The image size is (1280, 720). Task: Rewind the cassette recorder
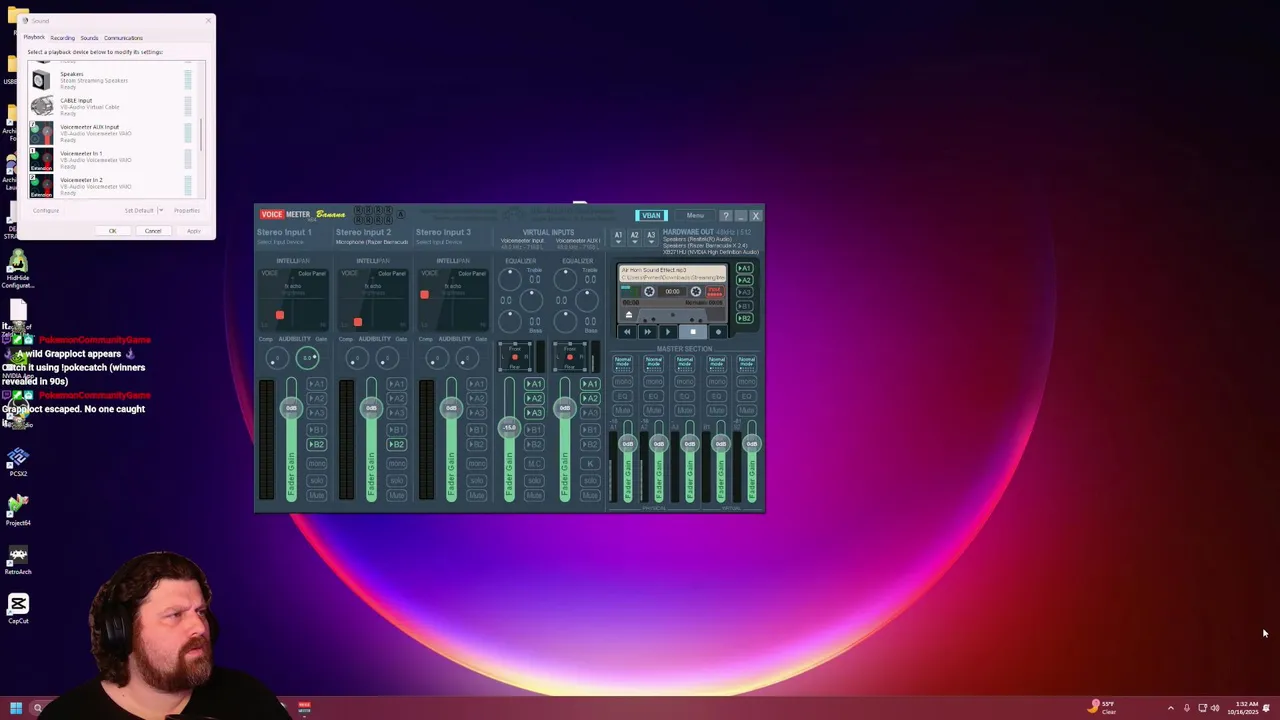pyautogui.click(x=626, y=332)
